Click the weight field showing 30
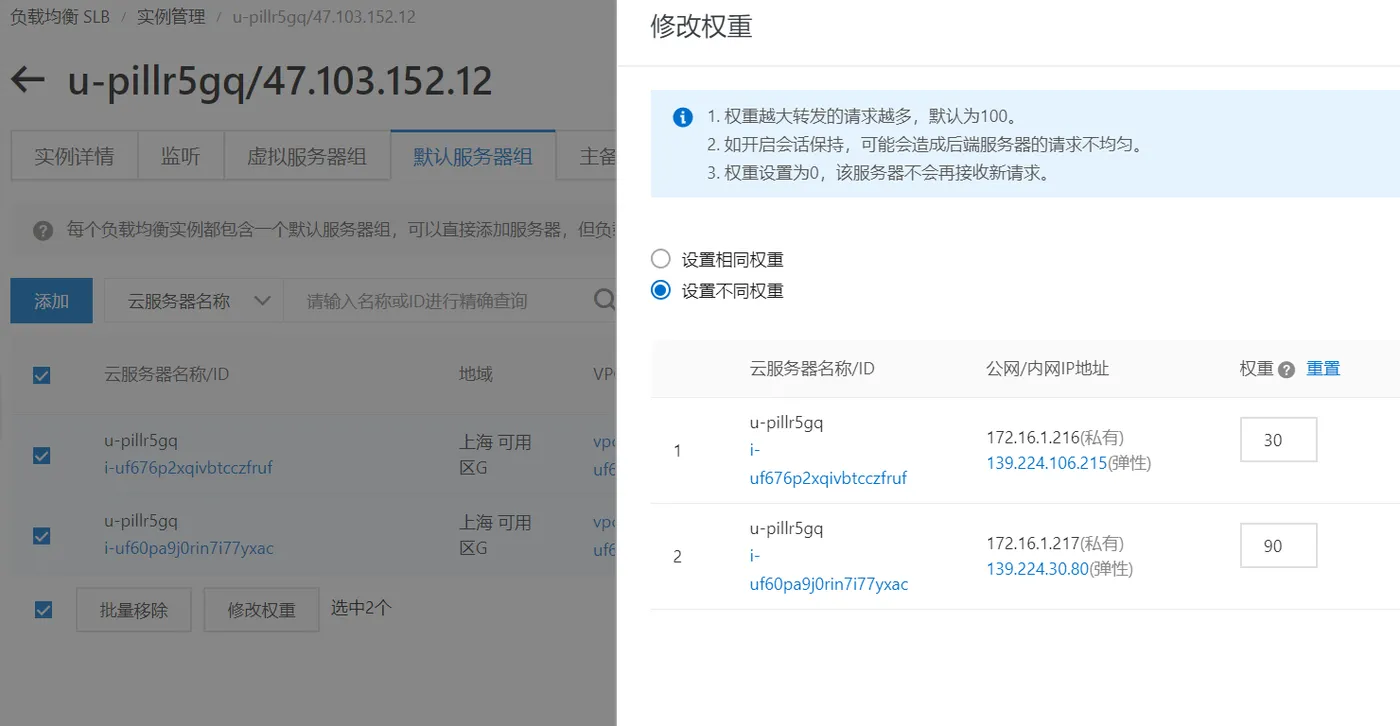This screenshot has width=1400, height=726. tap(1278, 440)
